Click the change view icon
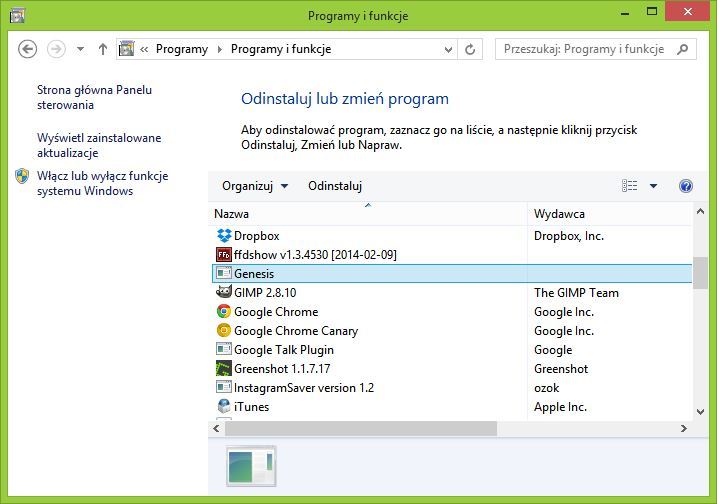The image size is (717, 504). pyautogui.click(x=630, y=186)
